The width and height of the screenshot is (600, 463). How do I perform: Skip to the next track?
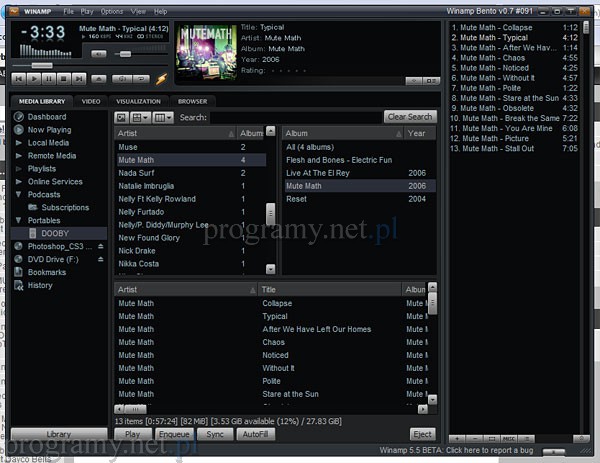pyautogui.click(x=78, y=77)
